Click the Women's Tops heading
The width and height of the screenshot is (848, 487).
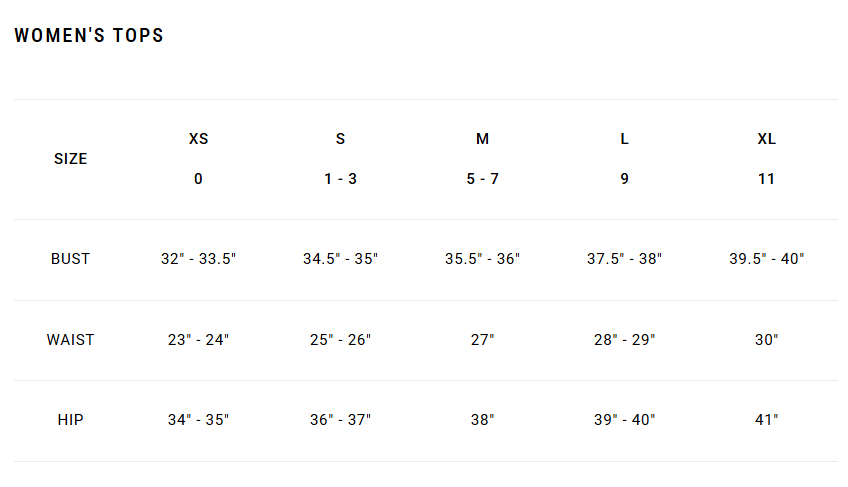[89, 36]
